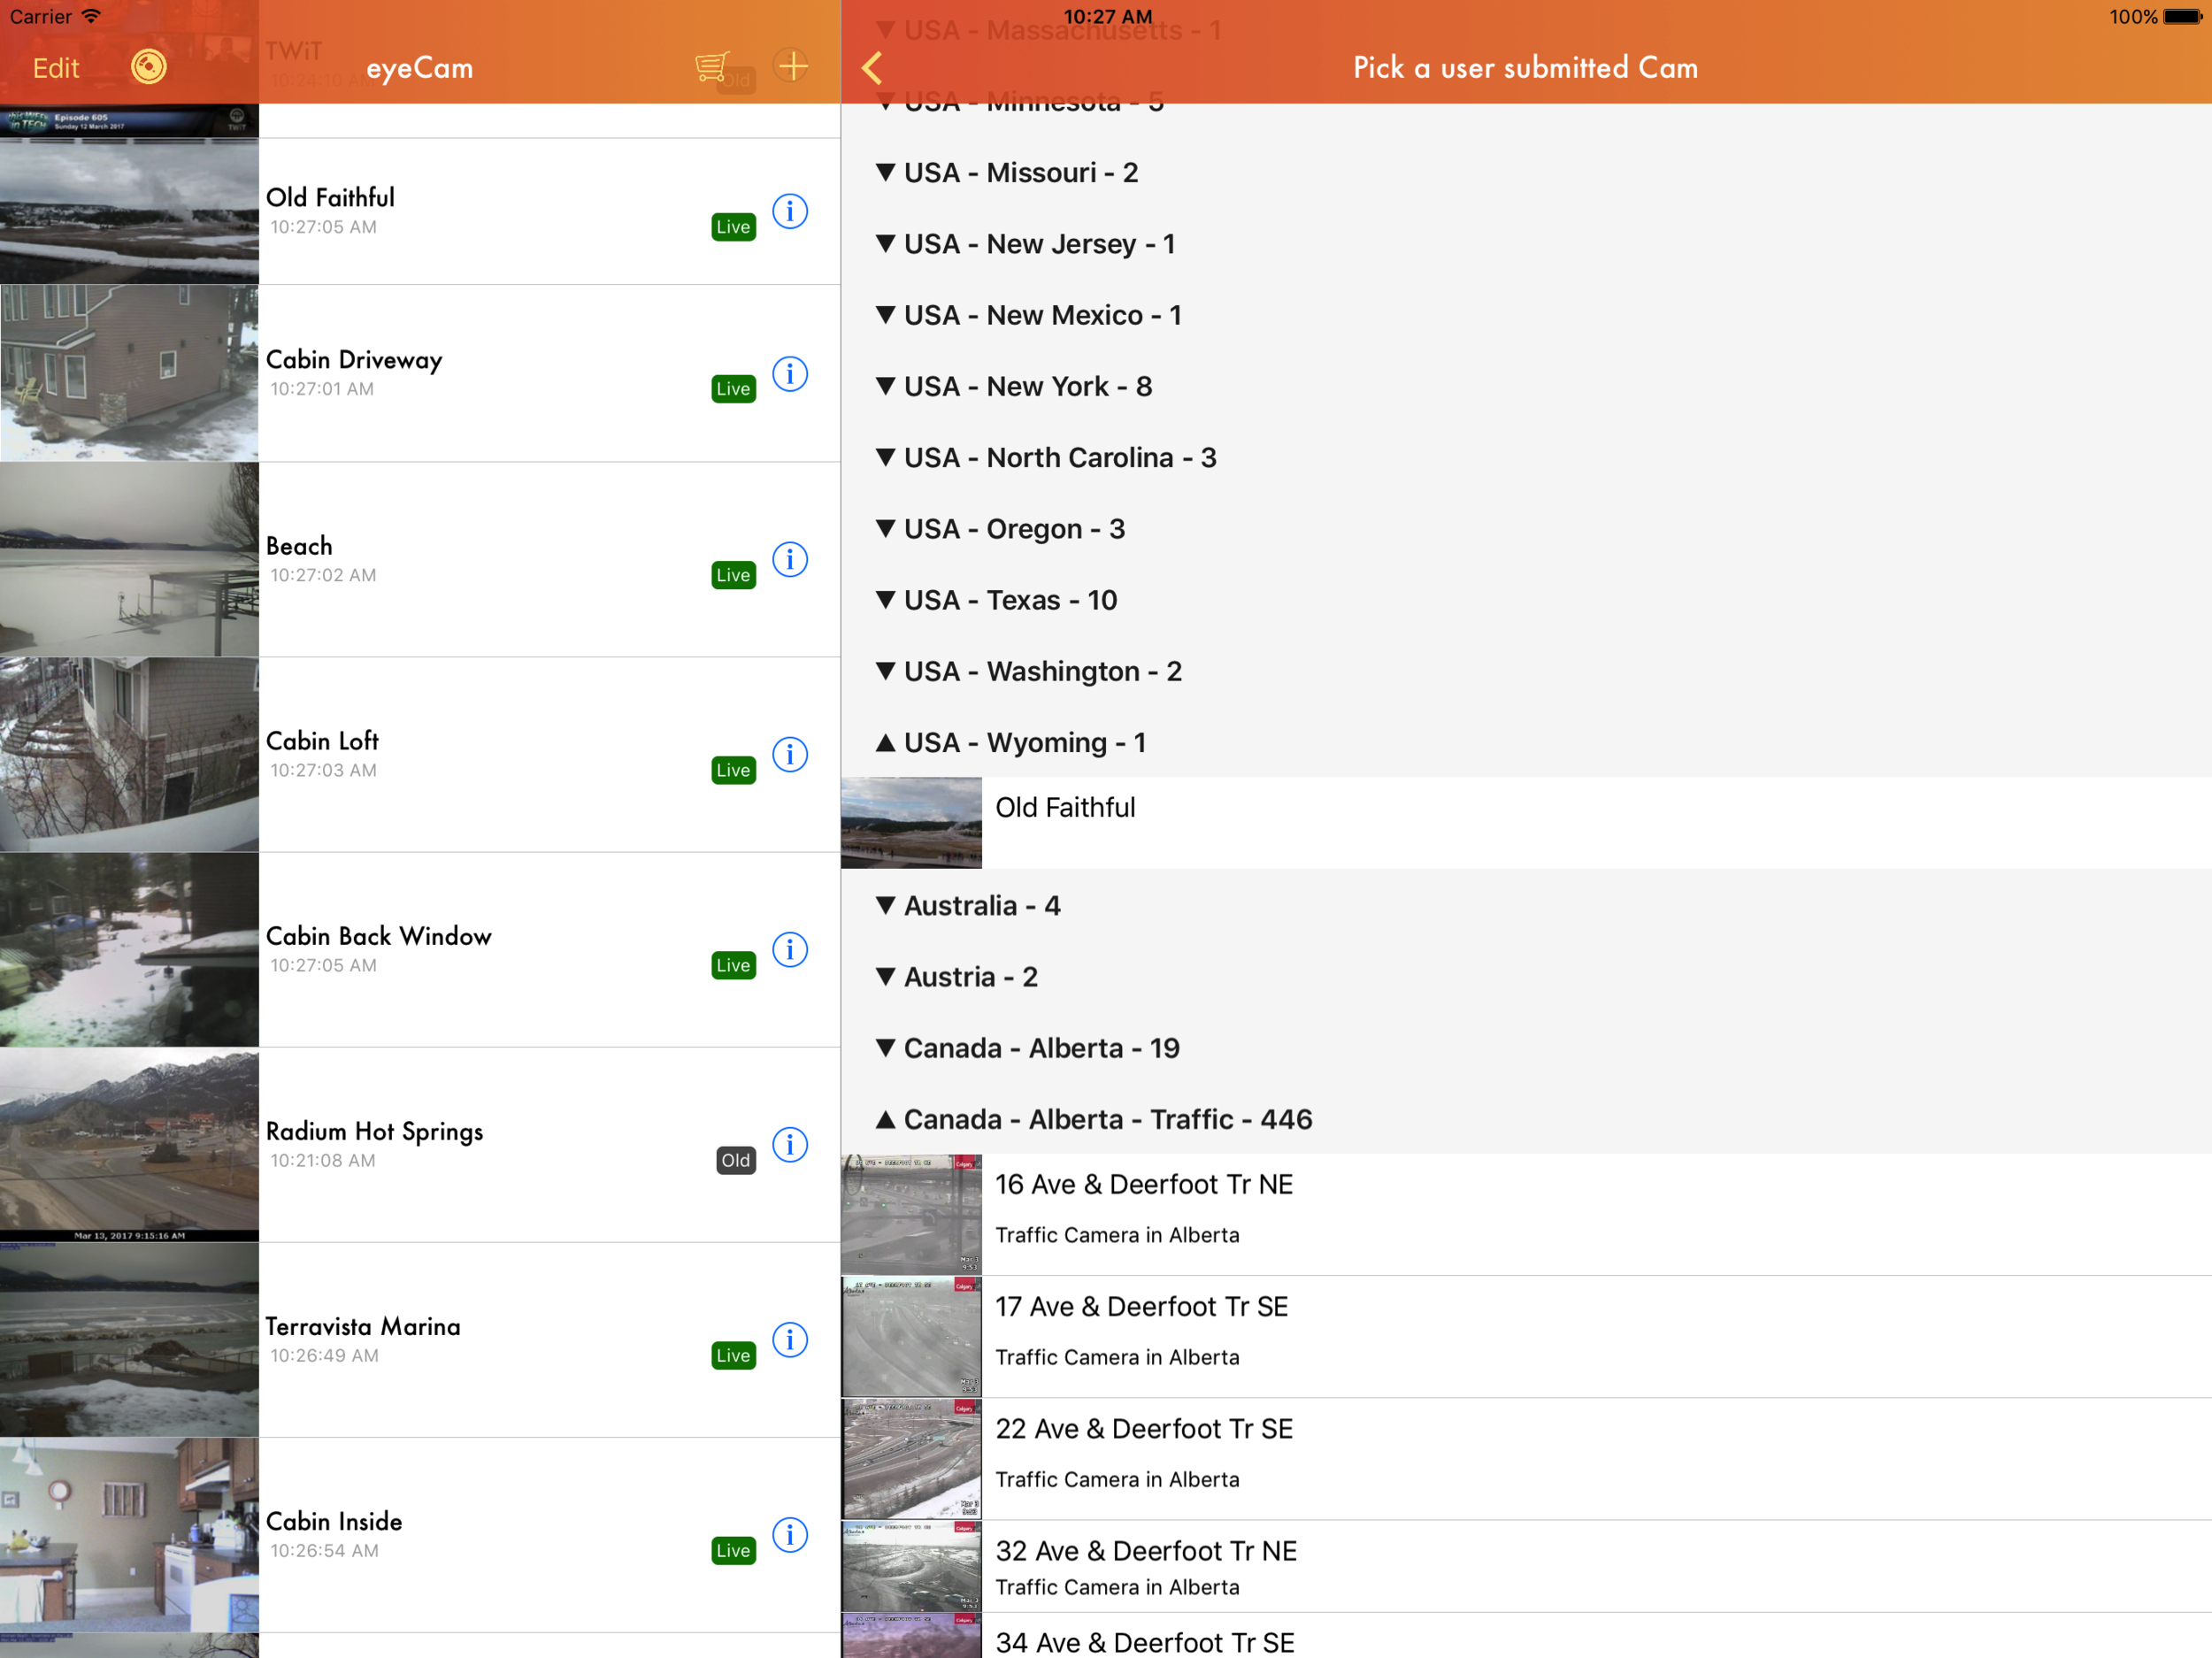Open 32 Ave & Deerfoot Tr NE thumbnail
This screenshot has height=1658, width=2212.
[911, 1566]
